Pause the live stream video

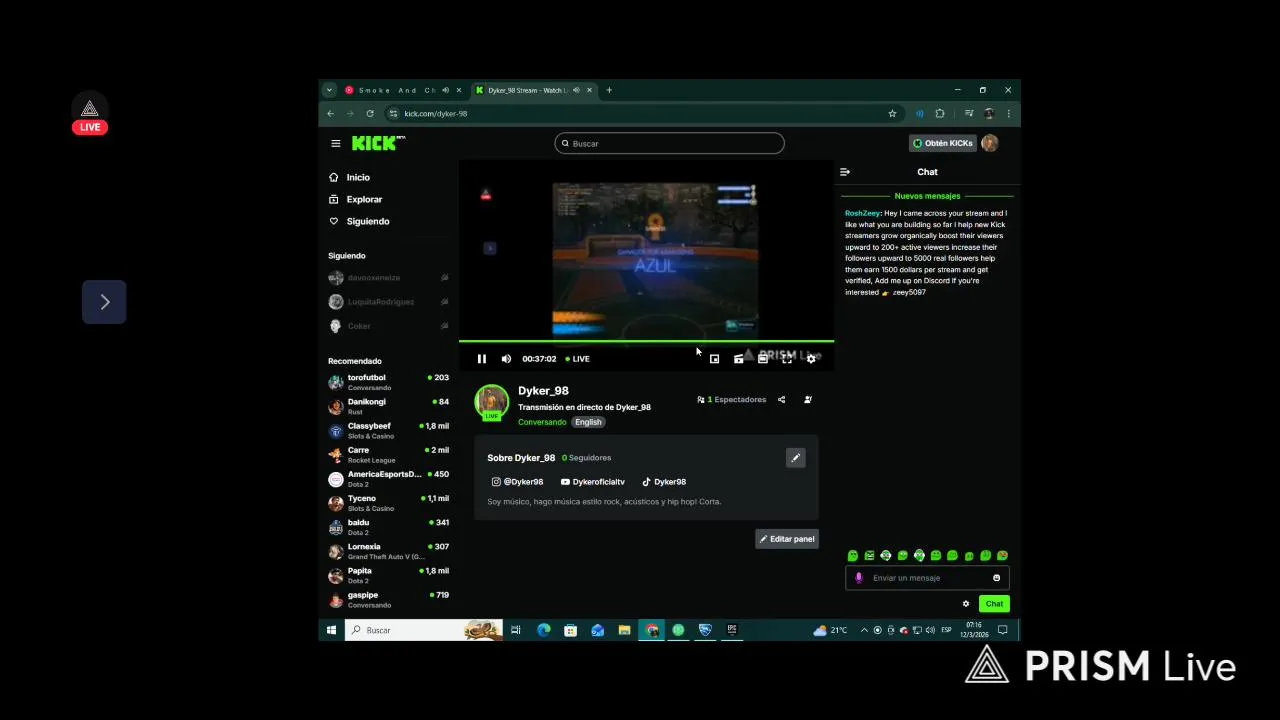[481, 359]
